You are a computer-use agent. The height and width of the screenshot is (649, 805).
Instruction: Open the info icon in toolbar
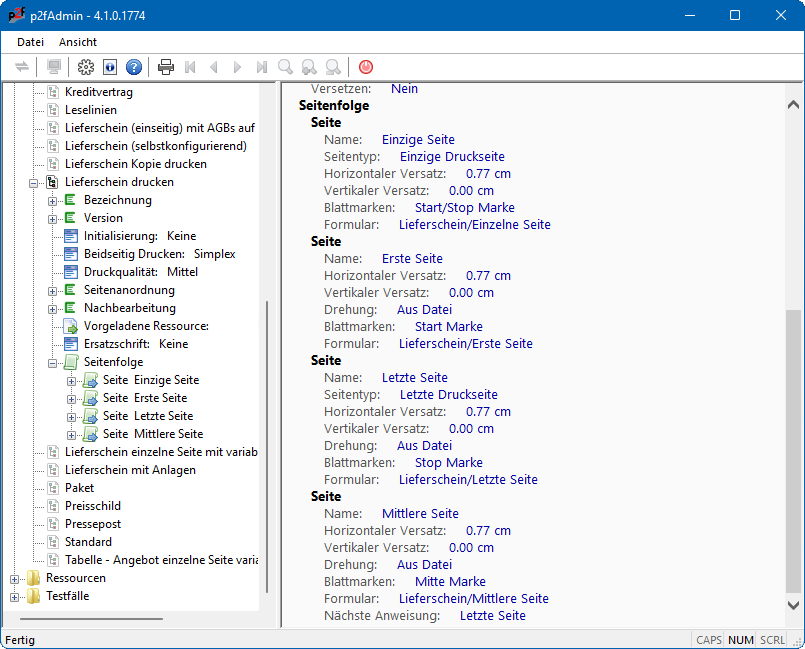pos(110,67)
